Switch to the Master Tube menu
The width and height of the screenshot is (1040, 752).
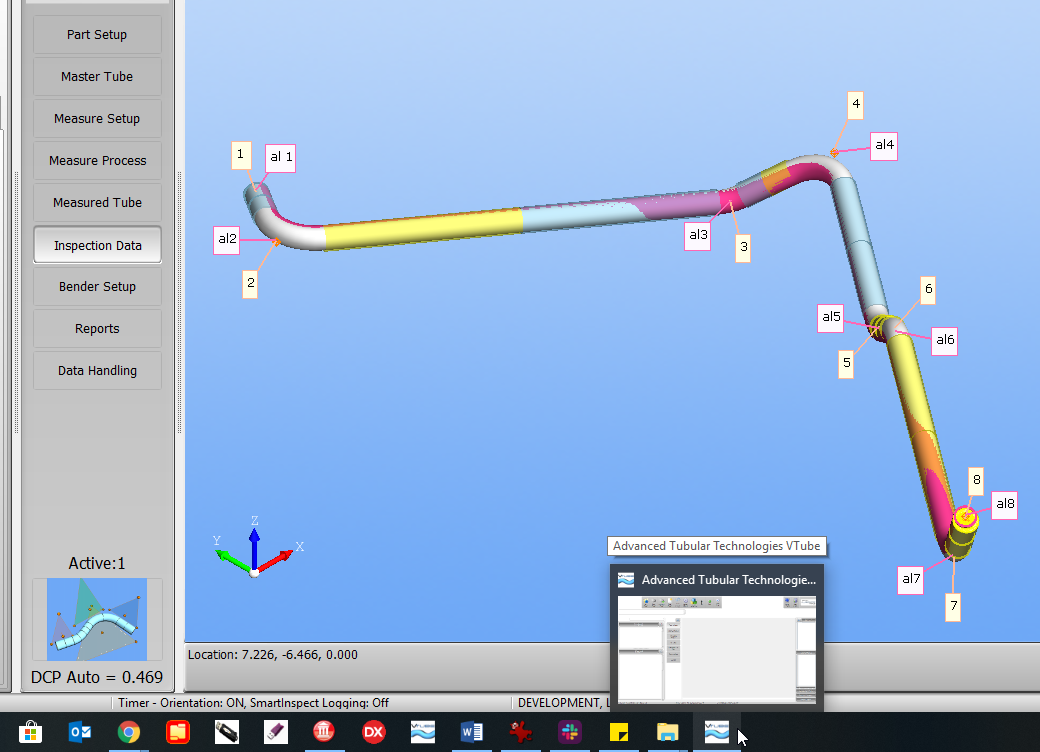point(97,77)
